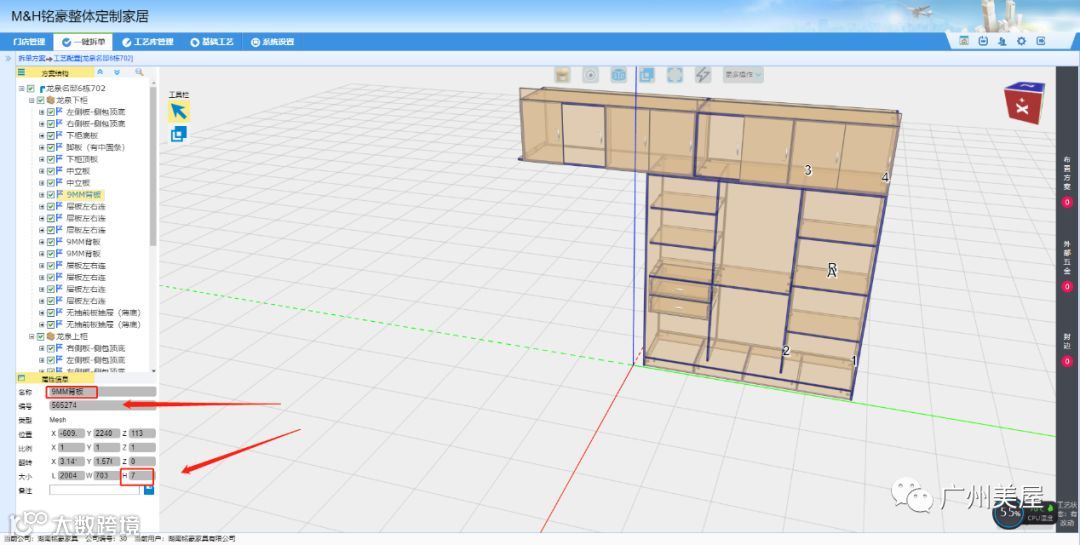Select the 一键拆单 tab
The image size is (1080, 545).
pos(84,42)
